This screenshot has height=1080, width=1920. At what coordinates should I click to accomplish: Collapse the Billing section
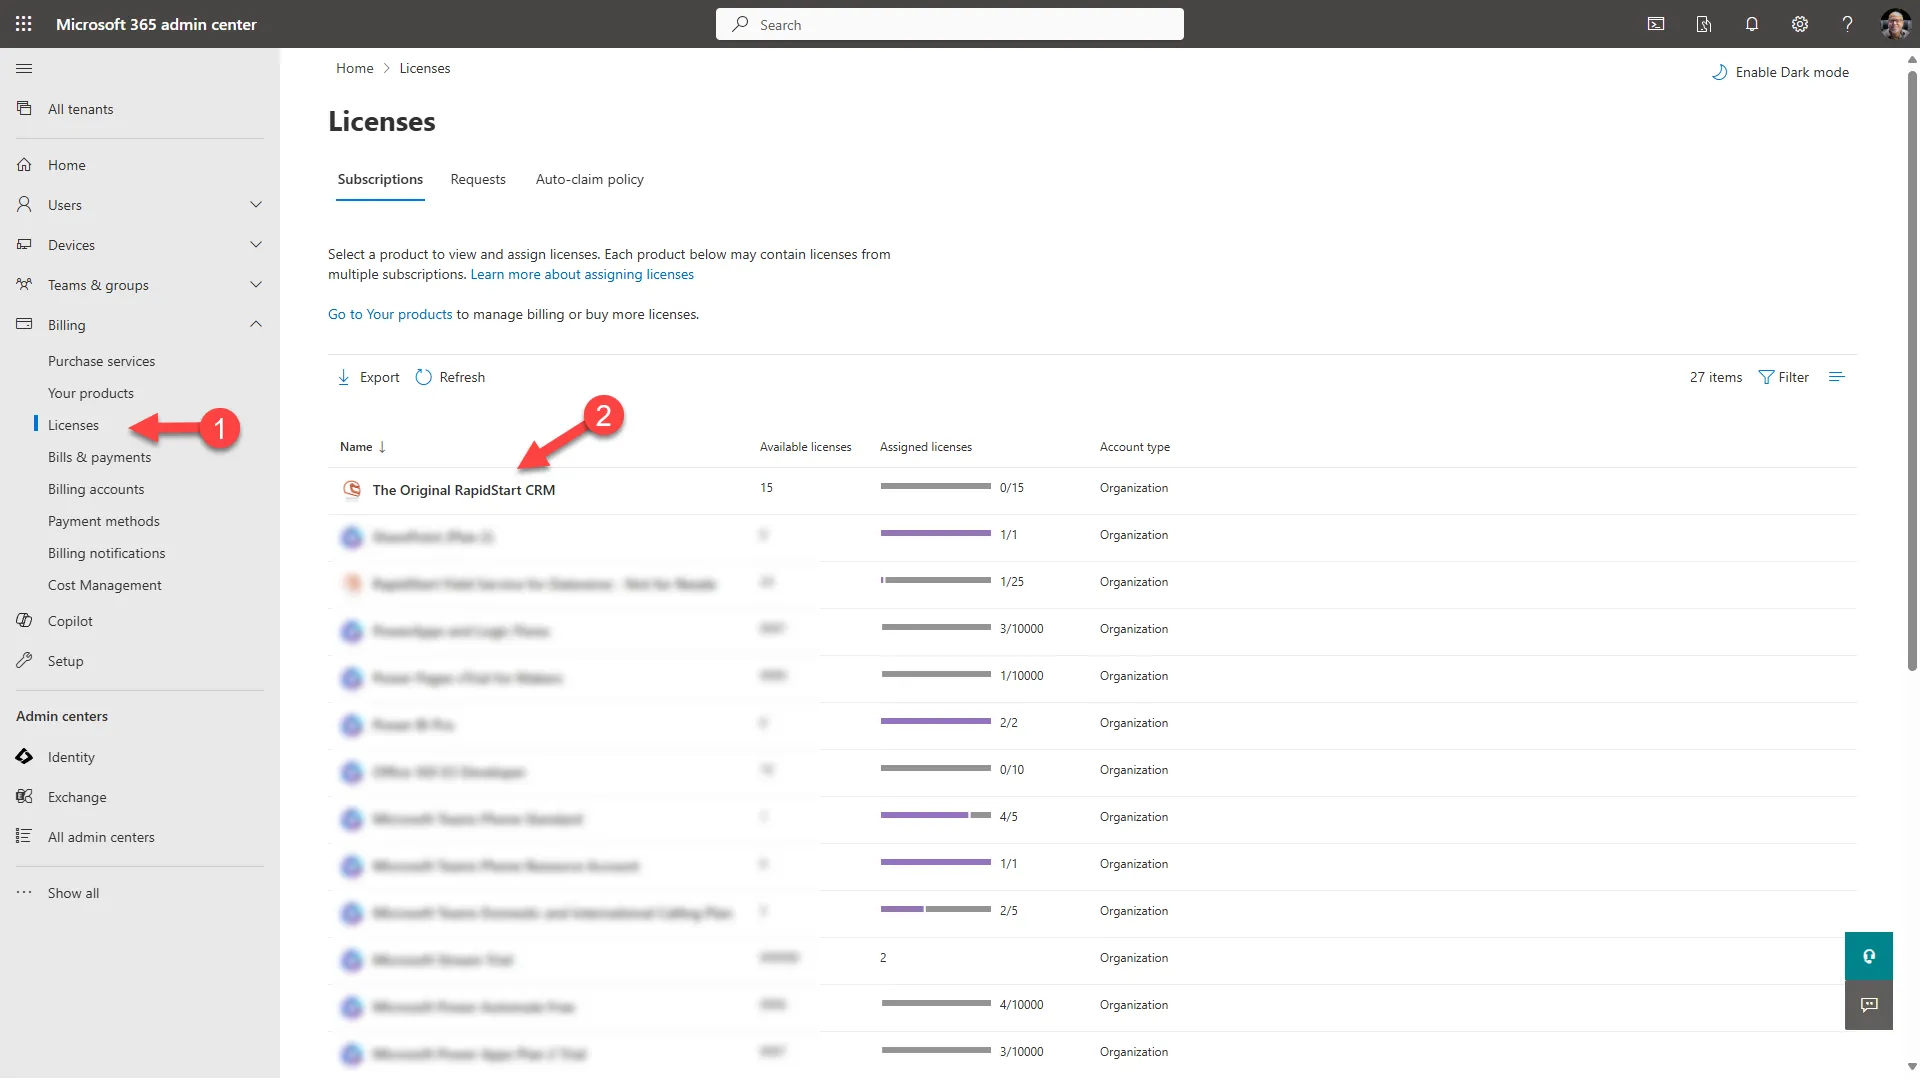click(256, 324)
